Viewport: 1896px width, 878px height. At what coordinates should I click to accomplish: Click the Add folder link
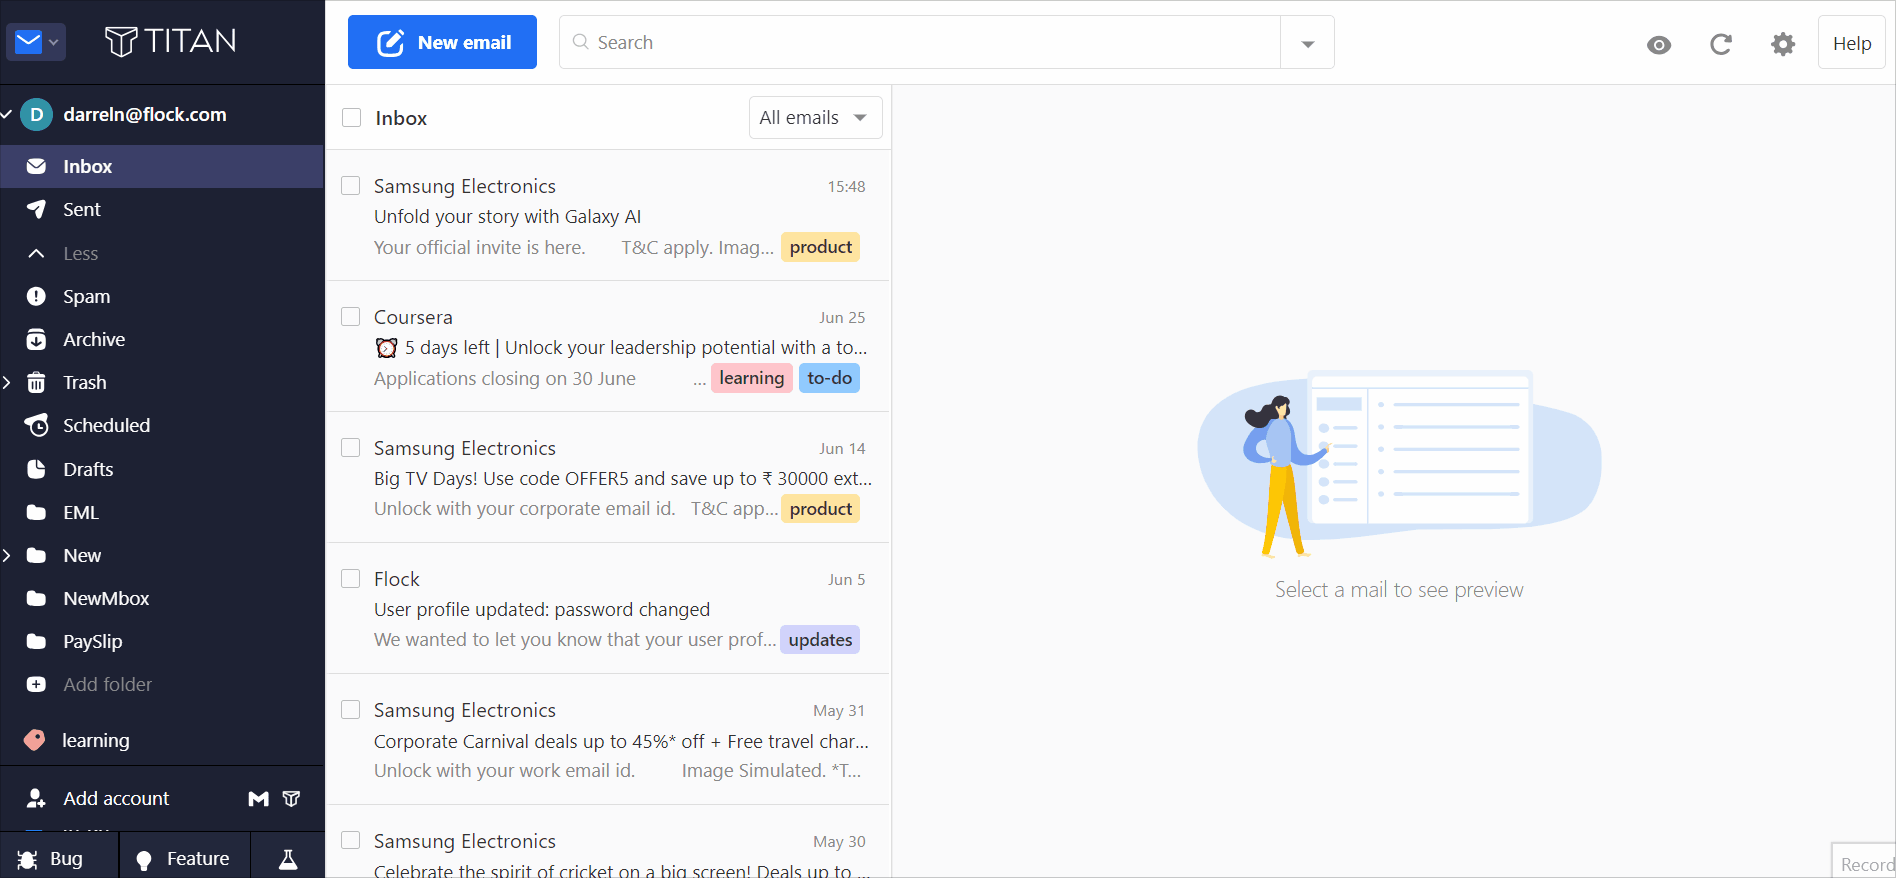[x=108, y=684]
